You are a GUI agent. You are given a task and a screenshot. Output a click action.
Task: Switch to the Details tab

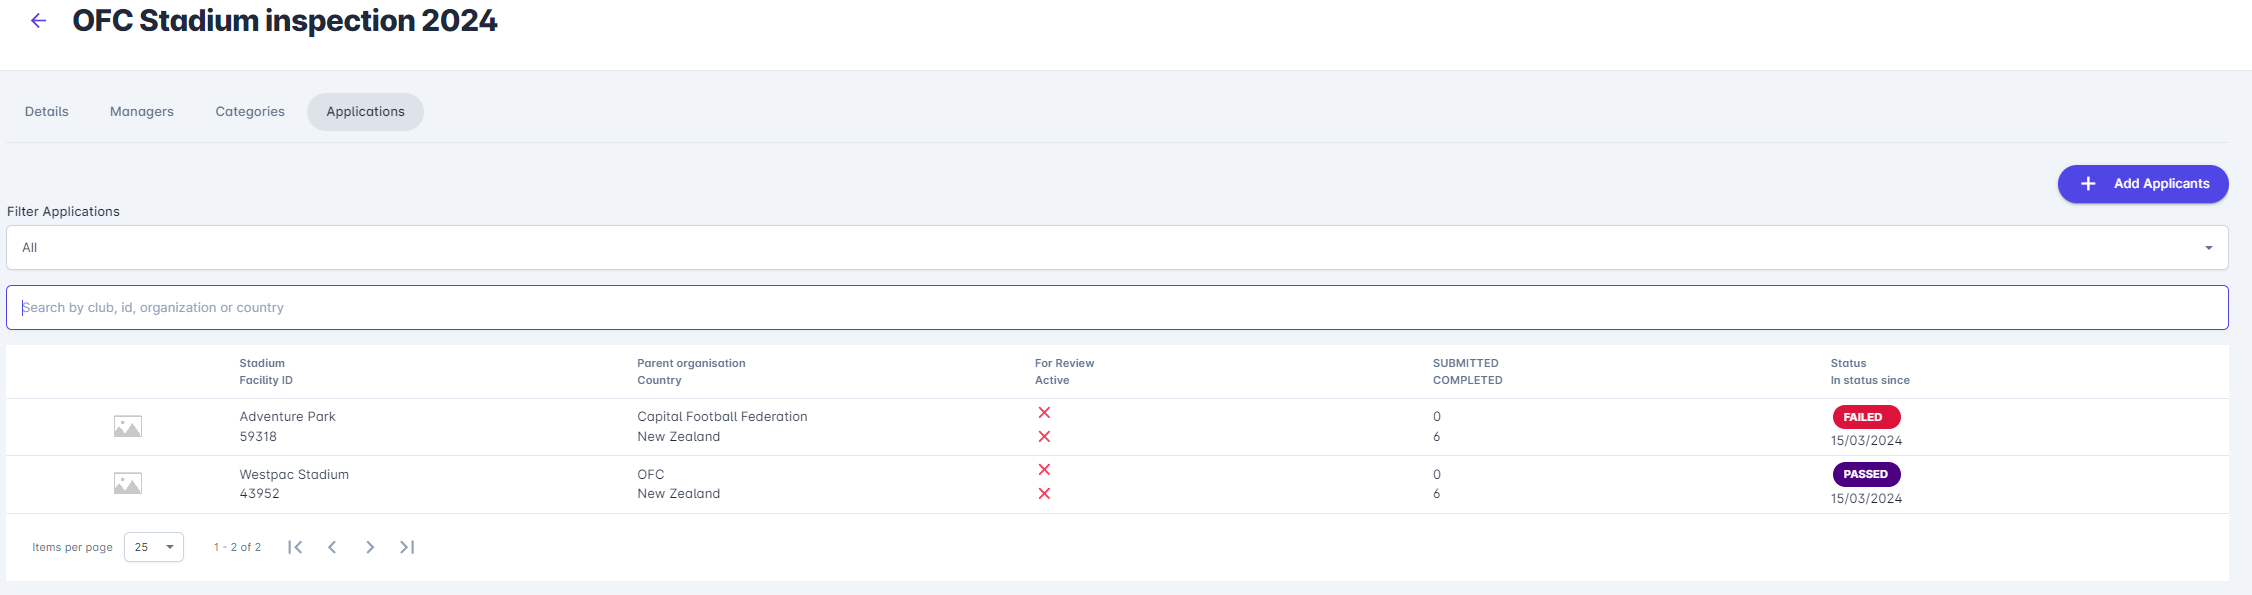coord(47,112)
